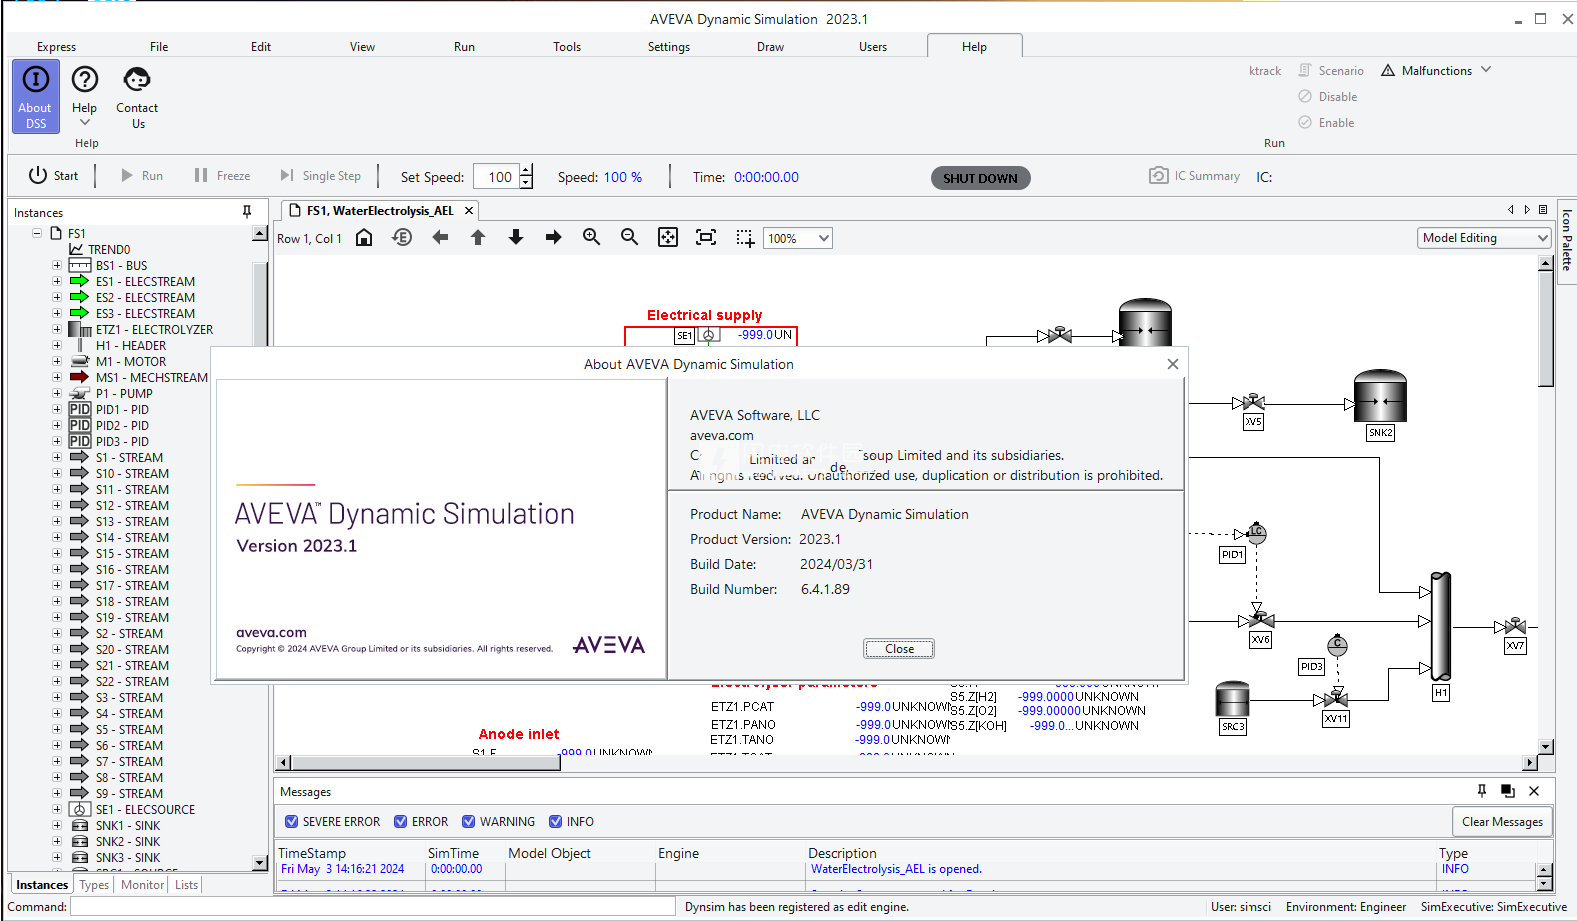Click the Enable option
1577x921 pixels.
pyautogui.click(x=1326, y=122)
